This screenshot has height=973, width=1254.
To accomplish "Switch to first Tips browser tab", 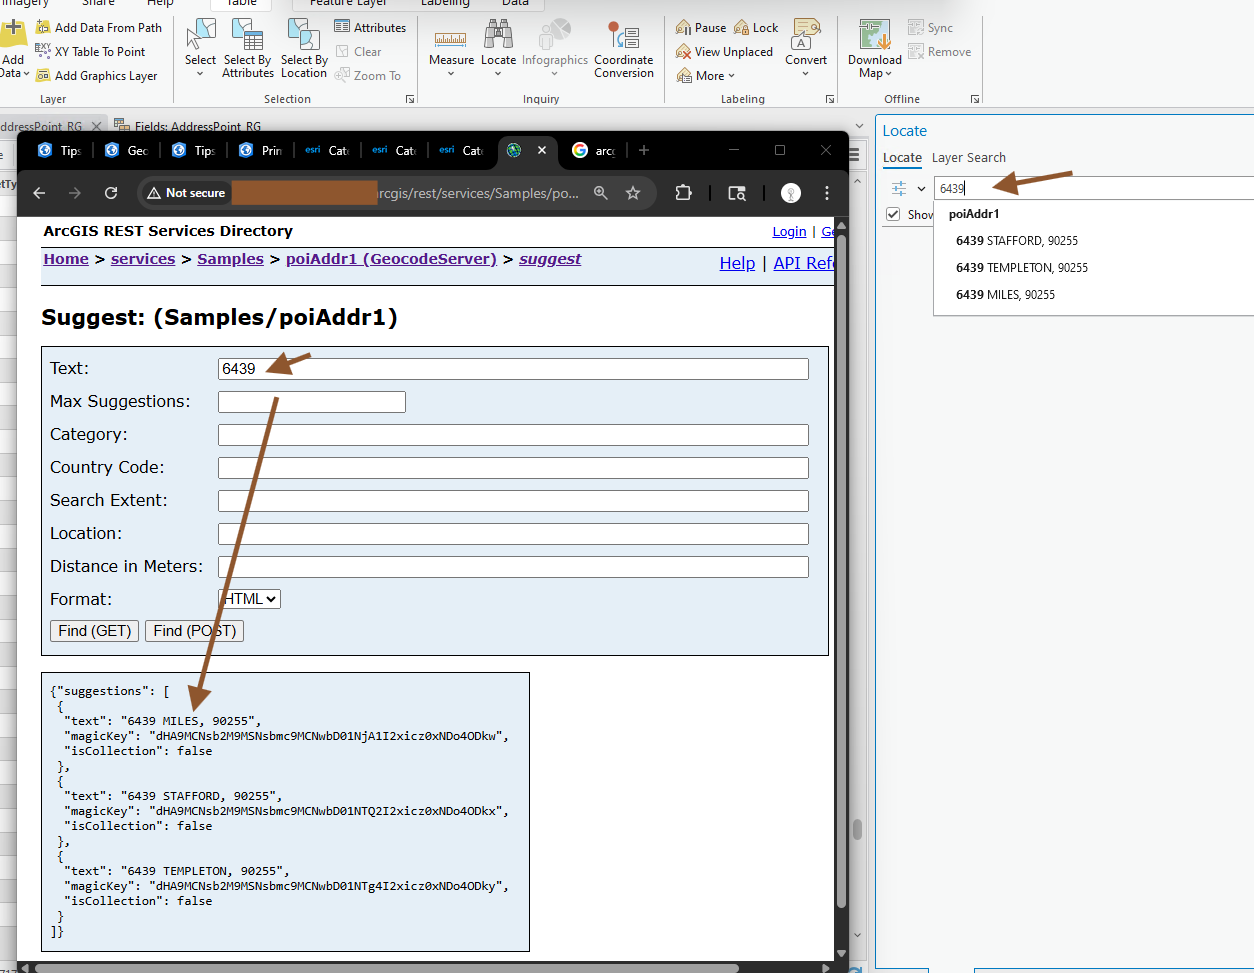I will point(60,150).
